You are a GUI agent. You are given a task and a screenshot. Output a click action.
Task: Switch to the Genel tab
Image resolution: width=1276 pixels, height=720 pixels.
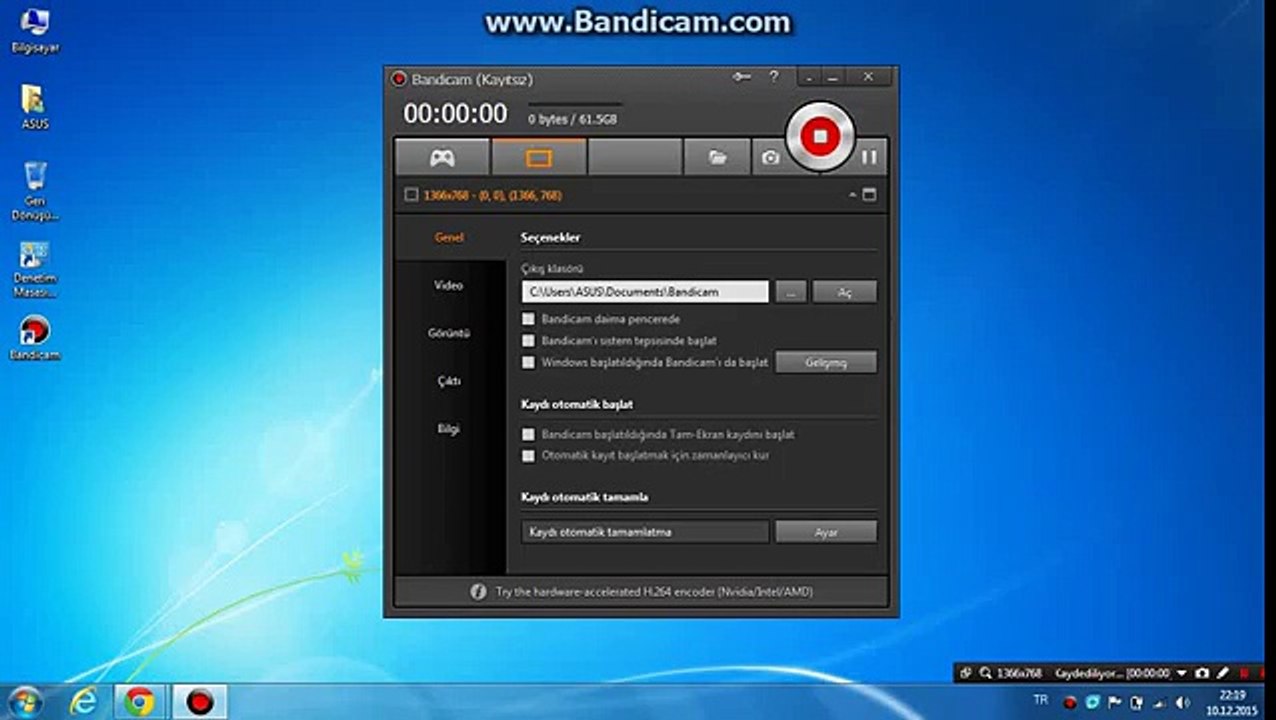coord(449,237)
